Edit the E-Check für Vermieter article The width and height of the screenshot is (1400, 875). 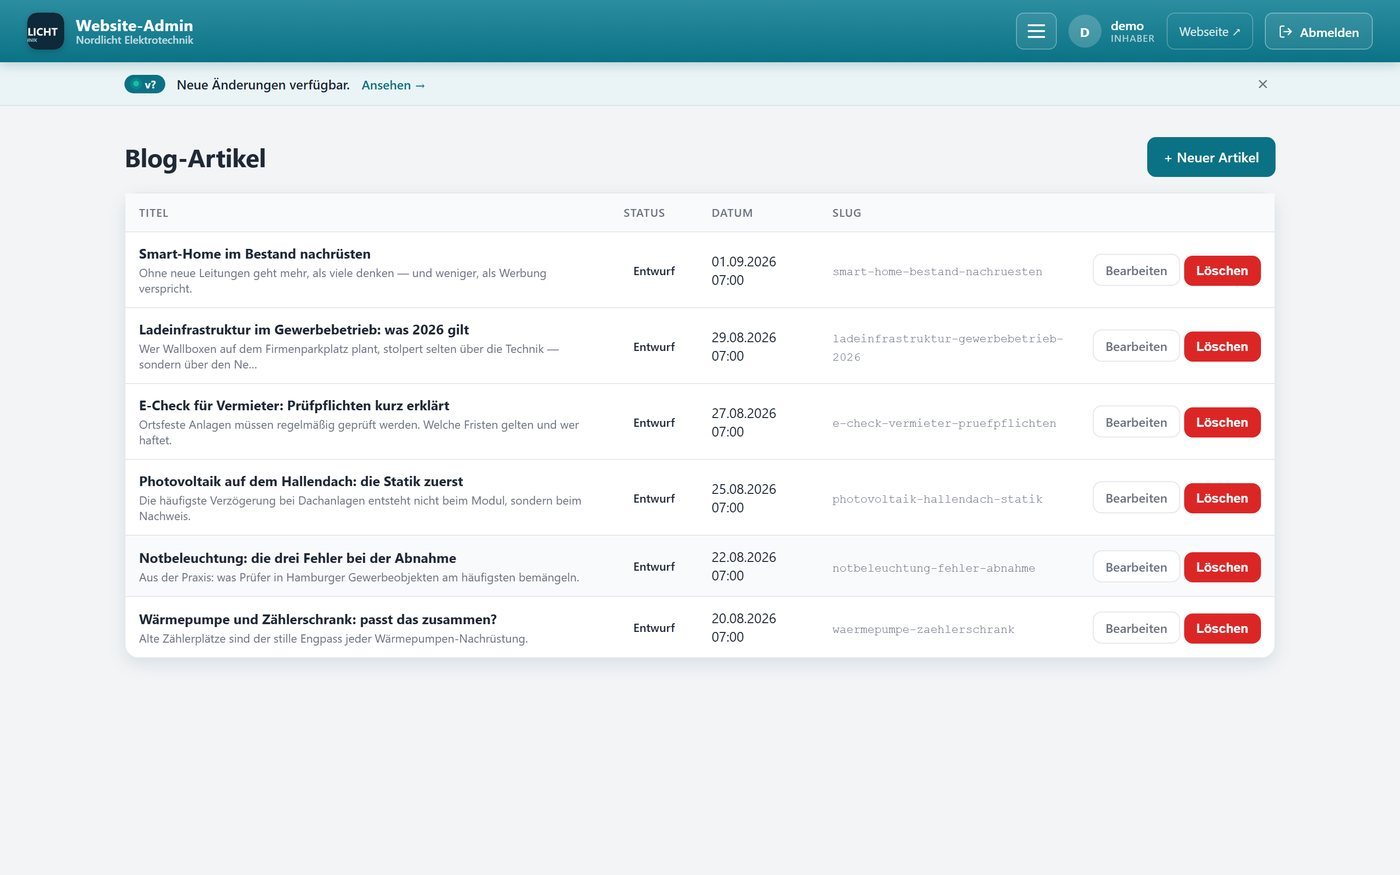pos(1136,422)
